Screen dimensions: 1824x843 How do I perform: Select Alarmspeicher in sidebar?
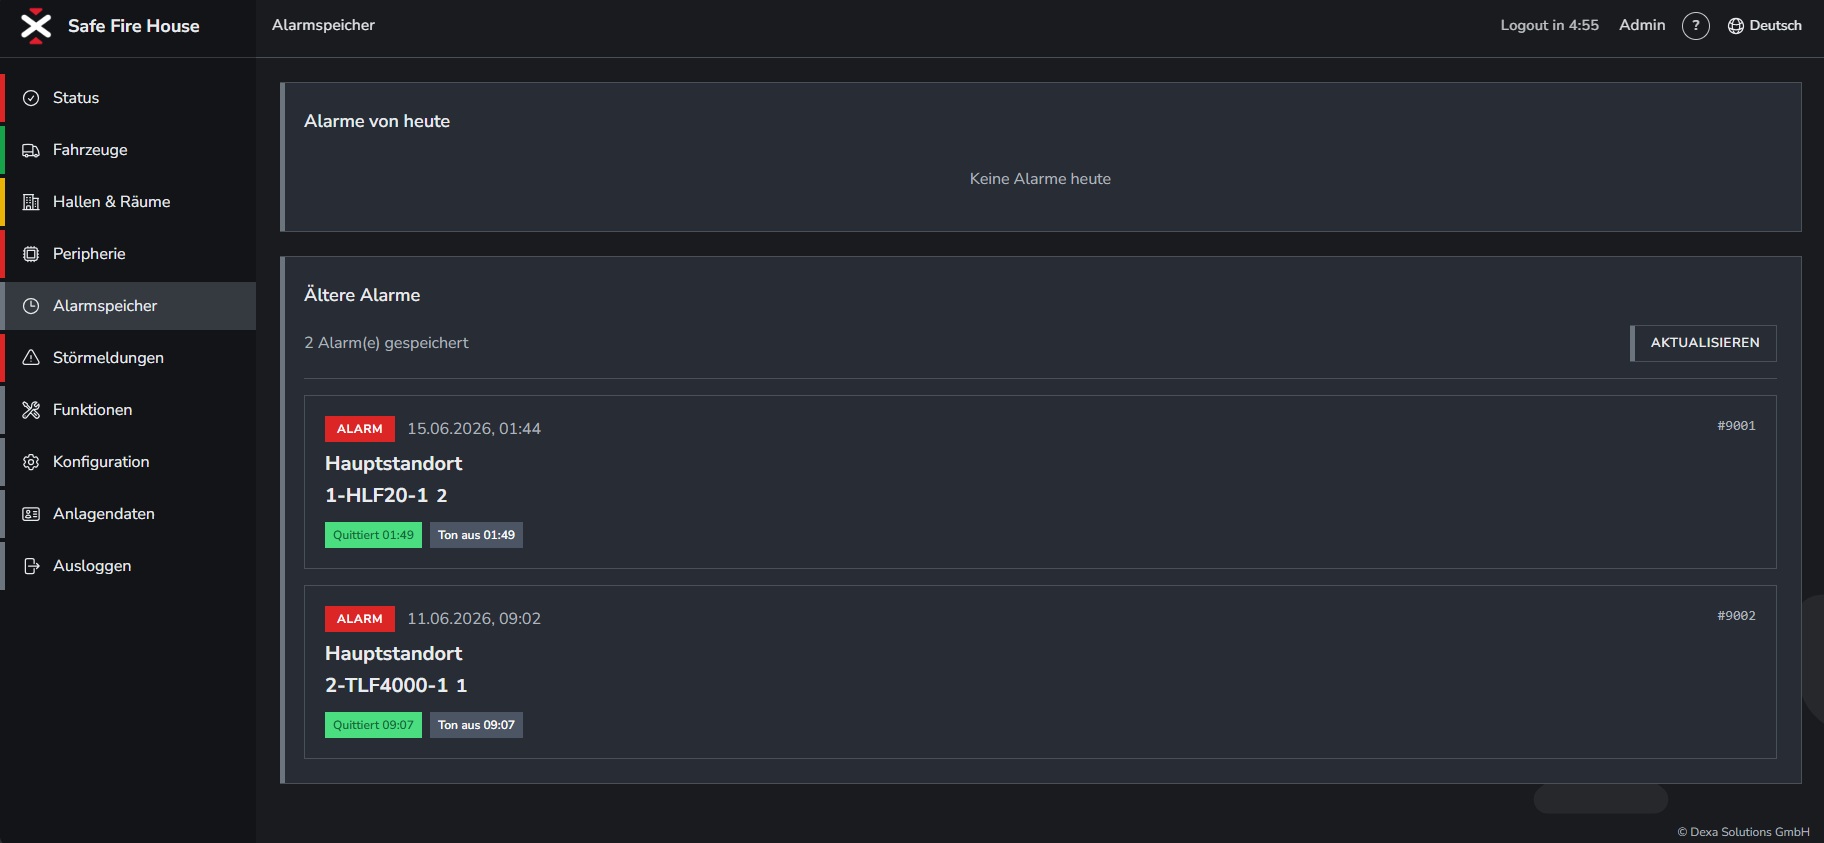point(128,306)
